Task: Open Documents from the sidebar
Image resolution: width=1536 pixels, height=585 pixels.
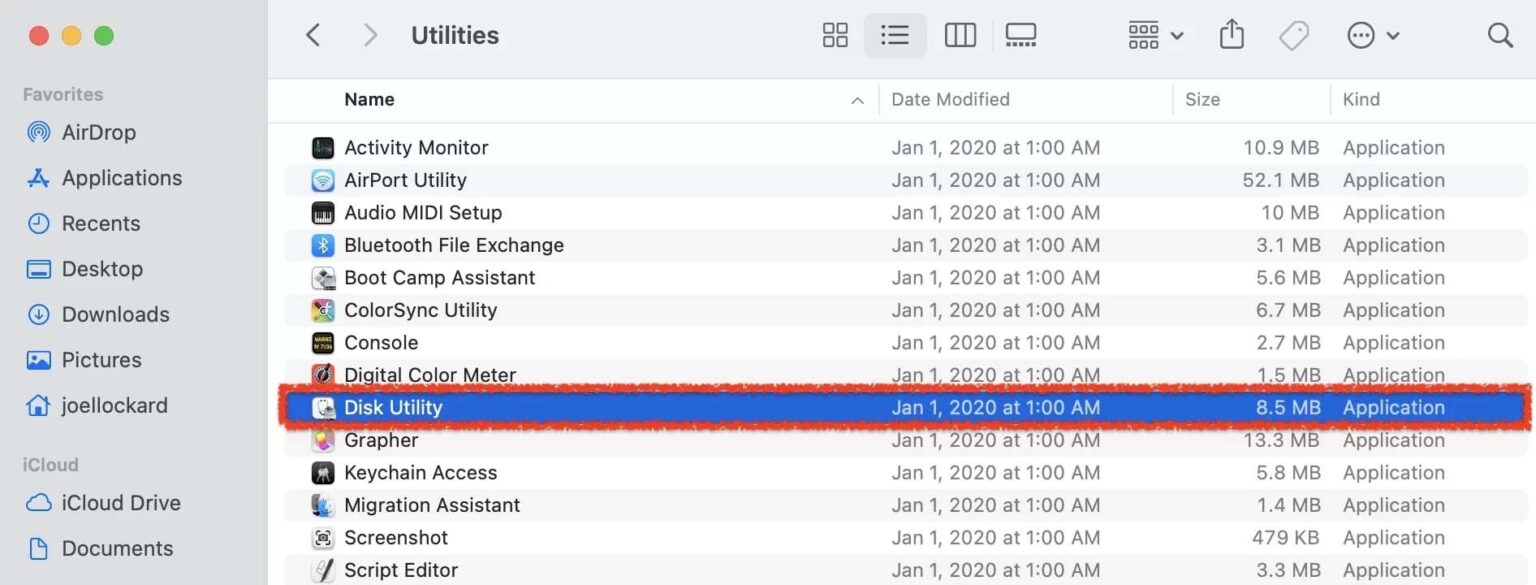Action: (x=117, y=548)
